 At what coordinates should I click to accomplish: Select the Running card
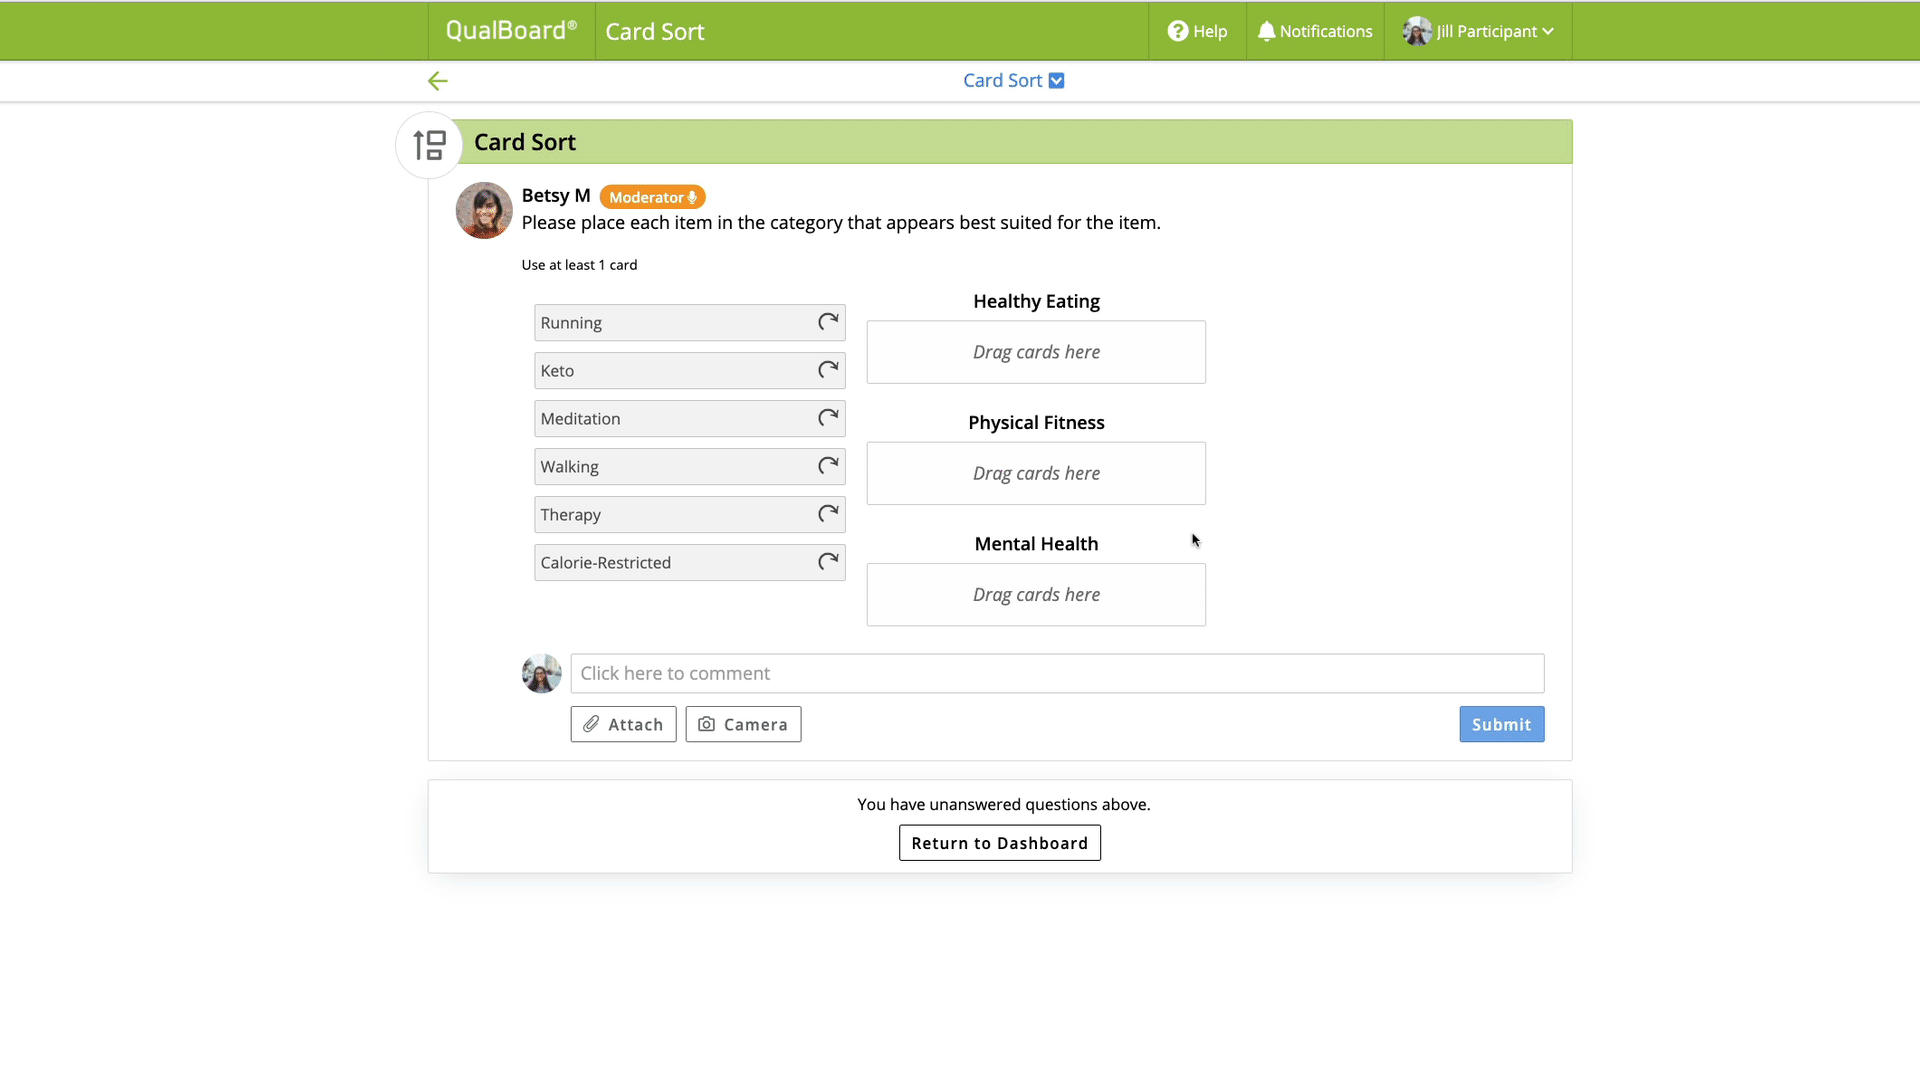click(x=690, y=322)
